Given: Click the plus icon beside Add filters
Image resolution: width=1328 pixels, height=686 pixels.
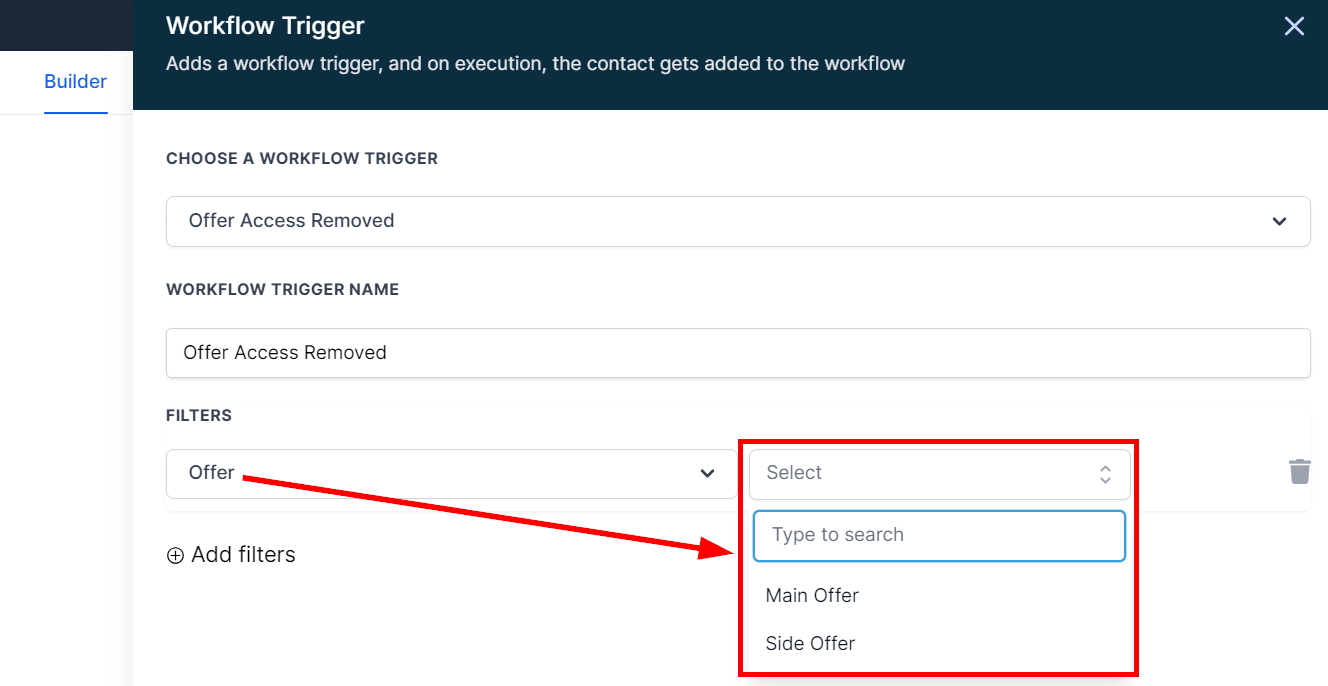Looking at the screenshot, I should [x=175, y=555].
